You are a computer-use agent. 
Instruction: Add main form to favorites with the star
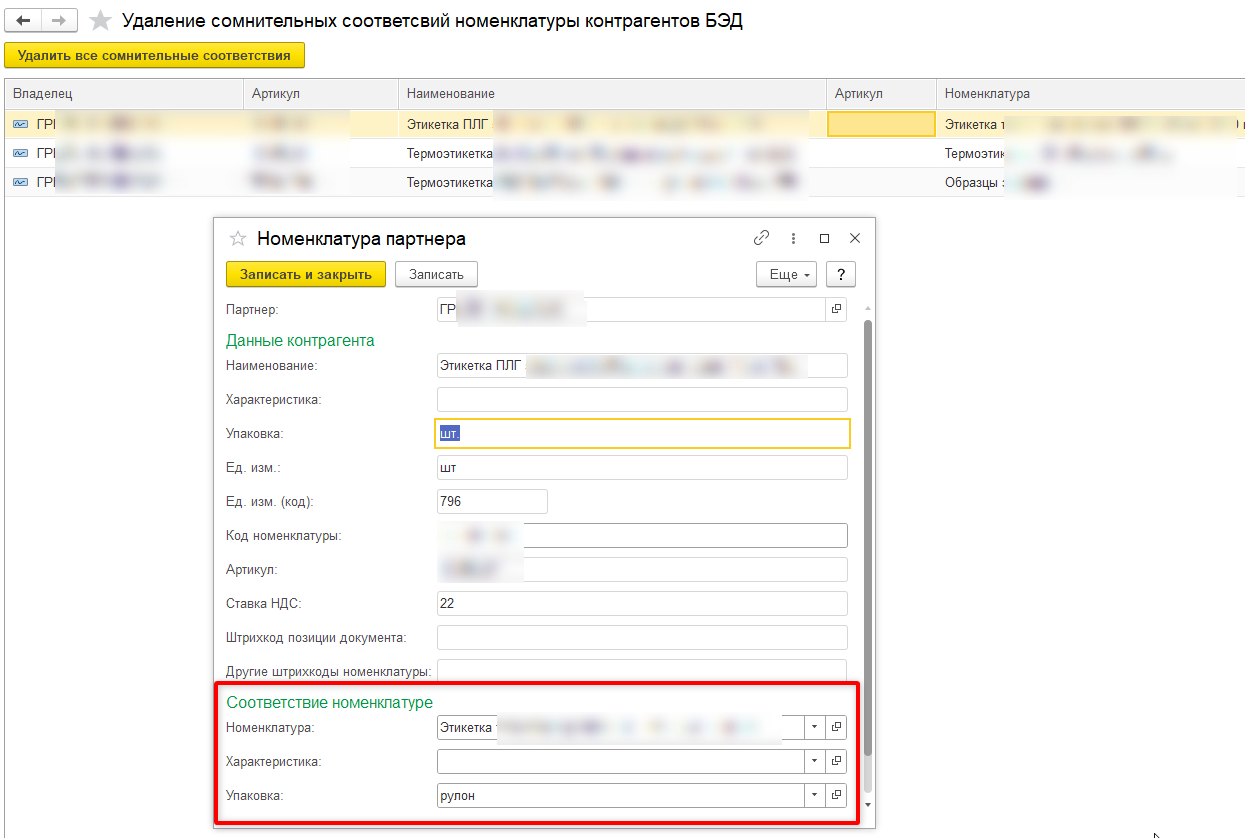tap(100, 21)
